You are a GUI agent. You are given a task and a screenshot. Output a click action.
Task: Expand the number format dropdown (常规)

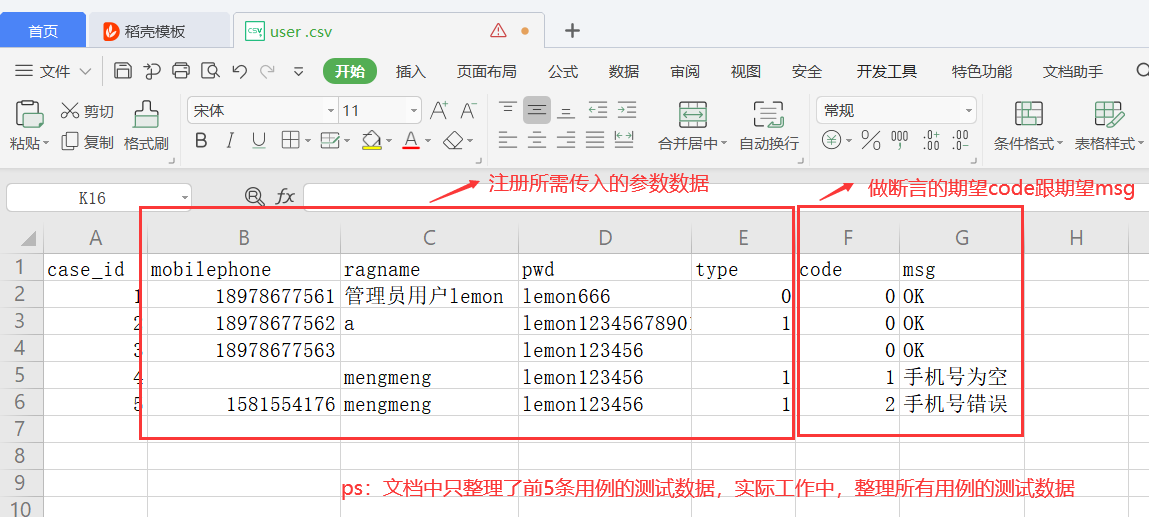(968, 110)
